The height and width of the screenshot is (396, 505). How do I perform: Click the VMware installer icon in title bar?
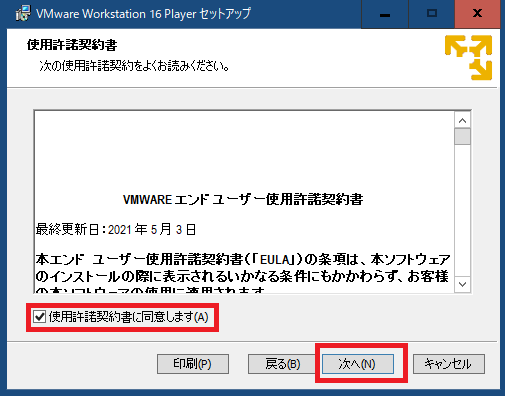click(23, 13)
